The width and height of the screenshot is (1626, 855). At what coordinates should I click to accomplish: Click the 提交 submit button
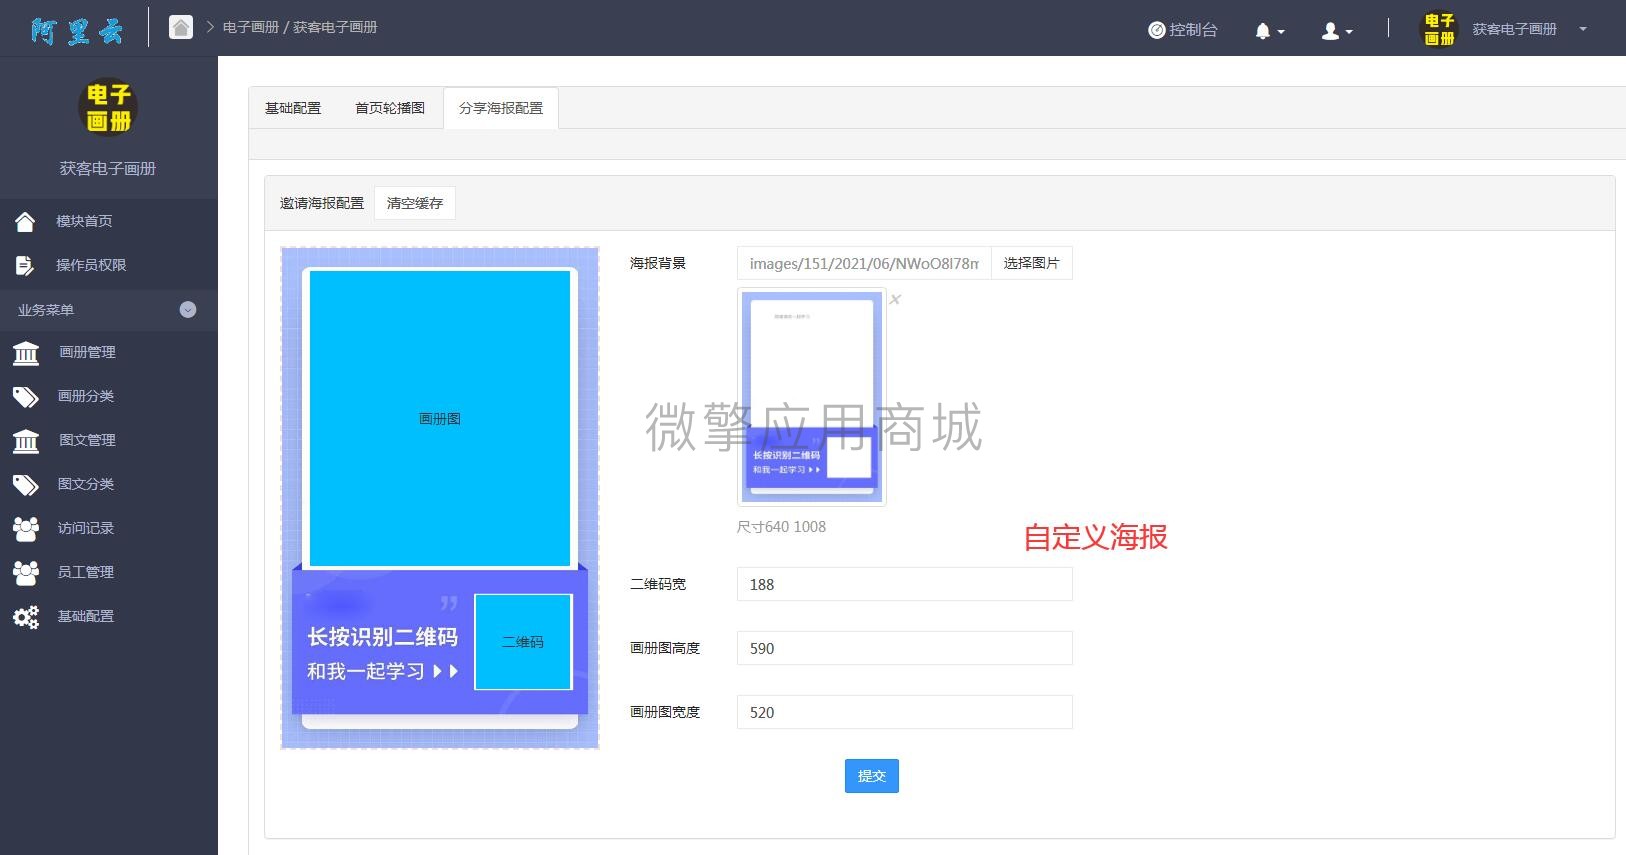coord(872,776)
